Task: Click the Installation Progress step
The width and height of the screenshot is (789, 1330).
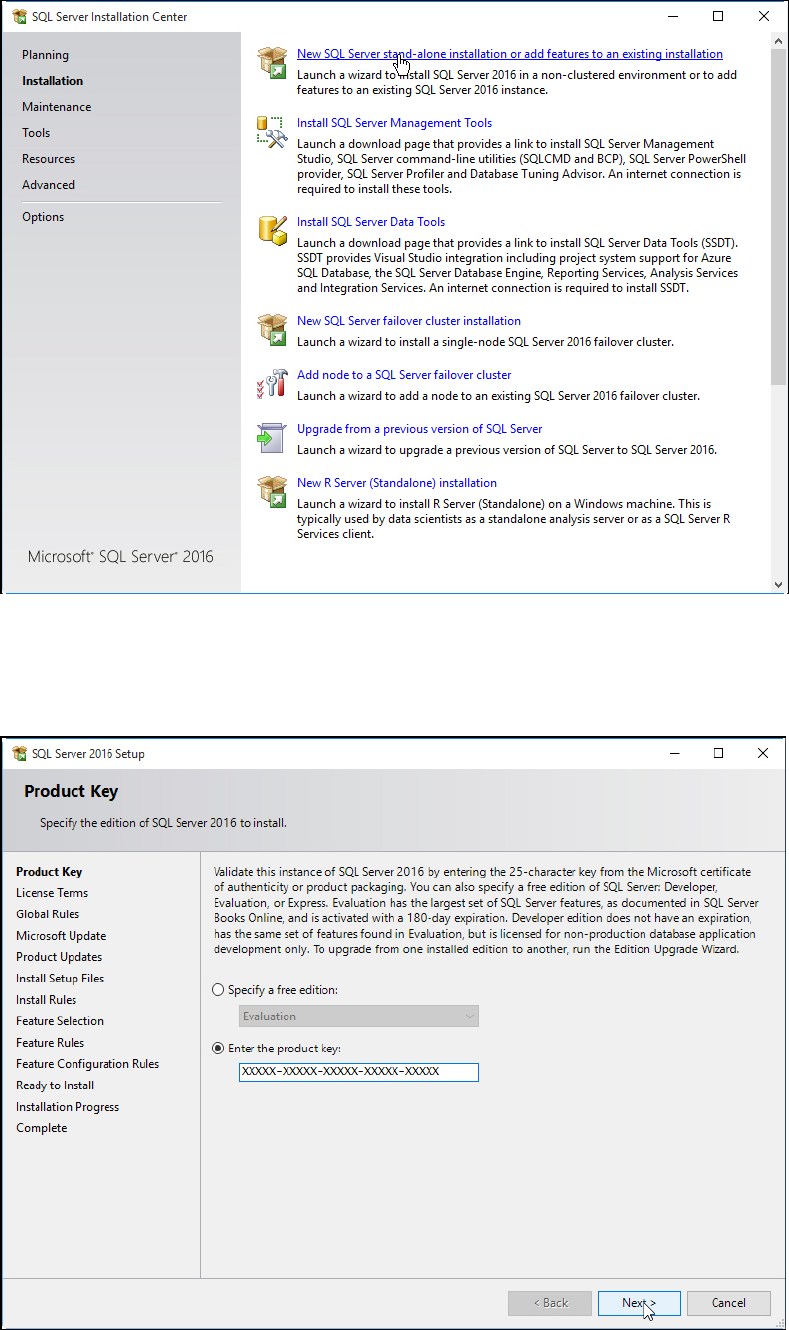Action: pyautogui.click(x=68, y=1107)
